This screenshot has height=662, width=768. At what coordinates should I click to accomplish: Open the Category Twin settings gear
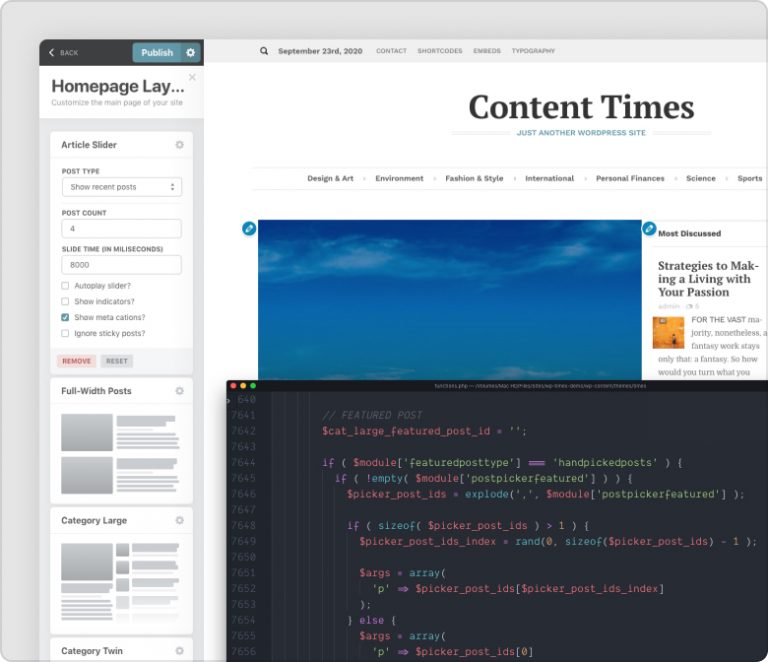point(180,651)
